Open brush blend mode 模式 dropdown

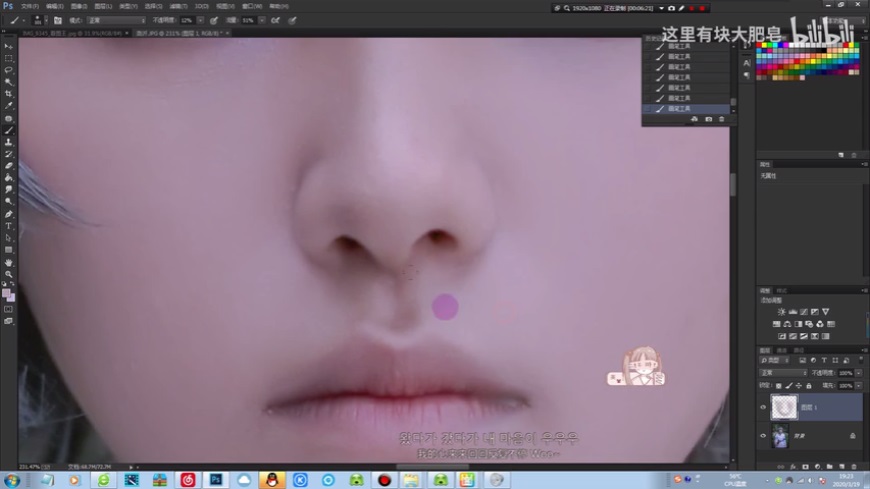(116, 21)
